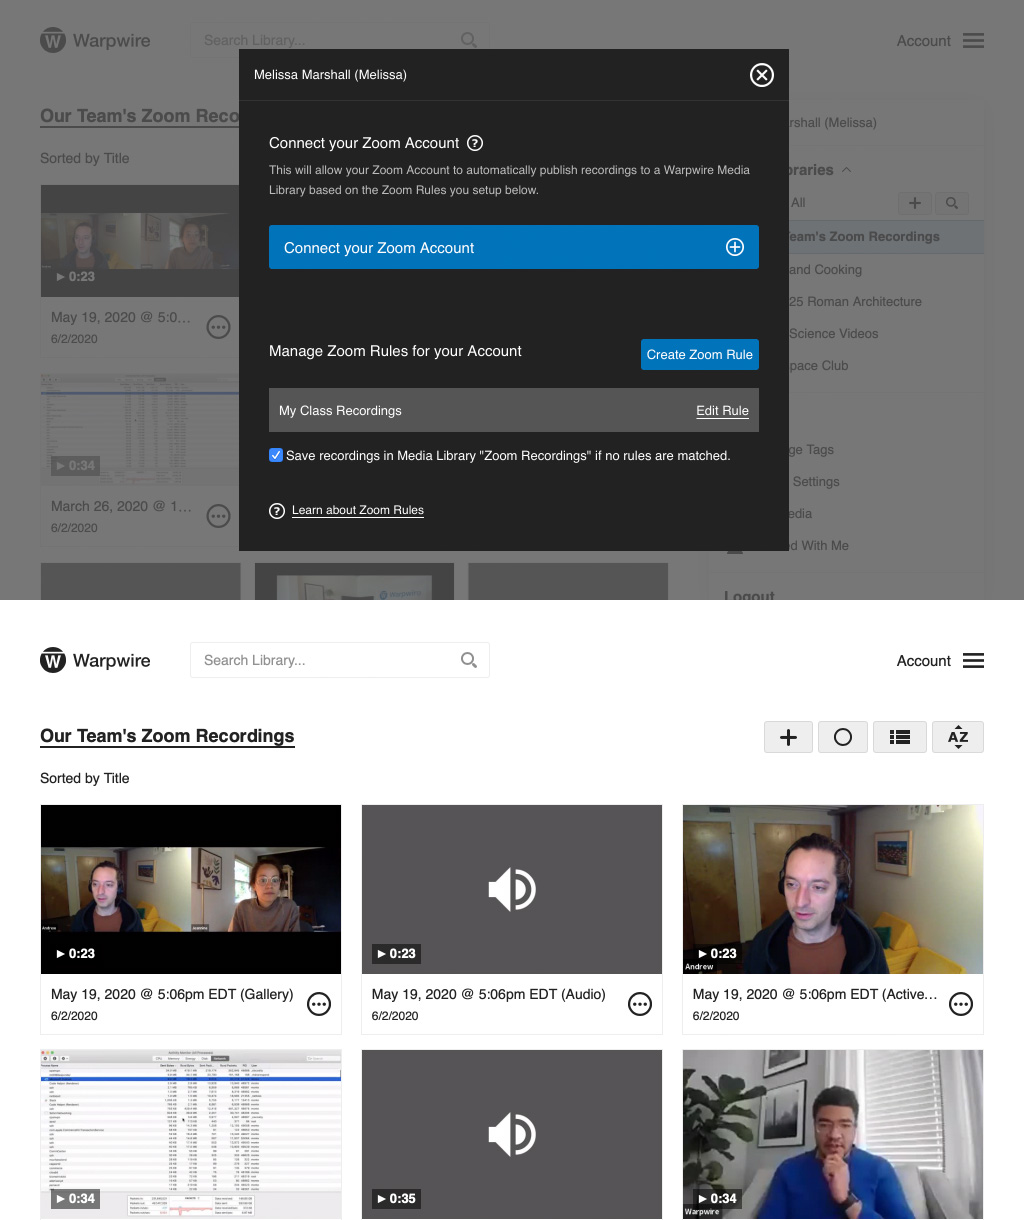Click the plus circle icon in Connect button
The height and width of the screenshot is (1220, 1024).
pyautogui.click(x=735, y=247)
